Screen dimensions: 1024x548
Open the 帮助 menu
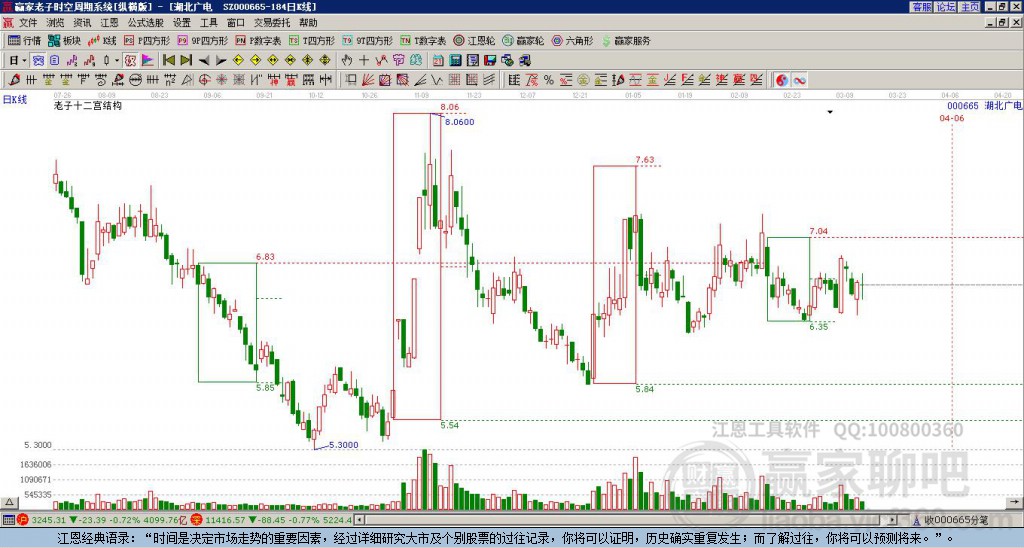tap(308, 23)
